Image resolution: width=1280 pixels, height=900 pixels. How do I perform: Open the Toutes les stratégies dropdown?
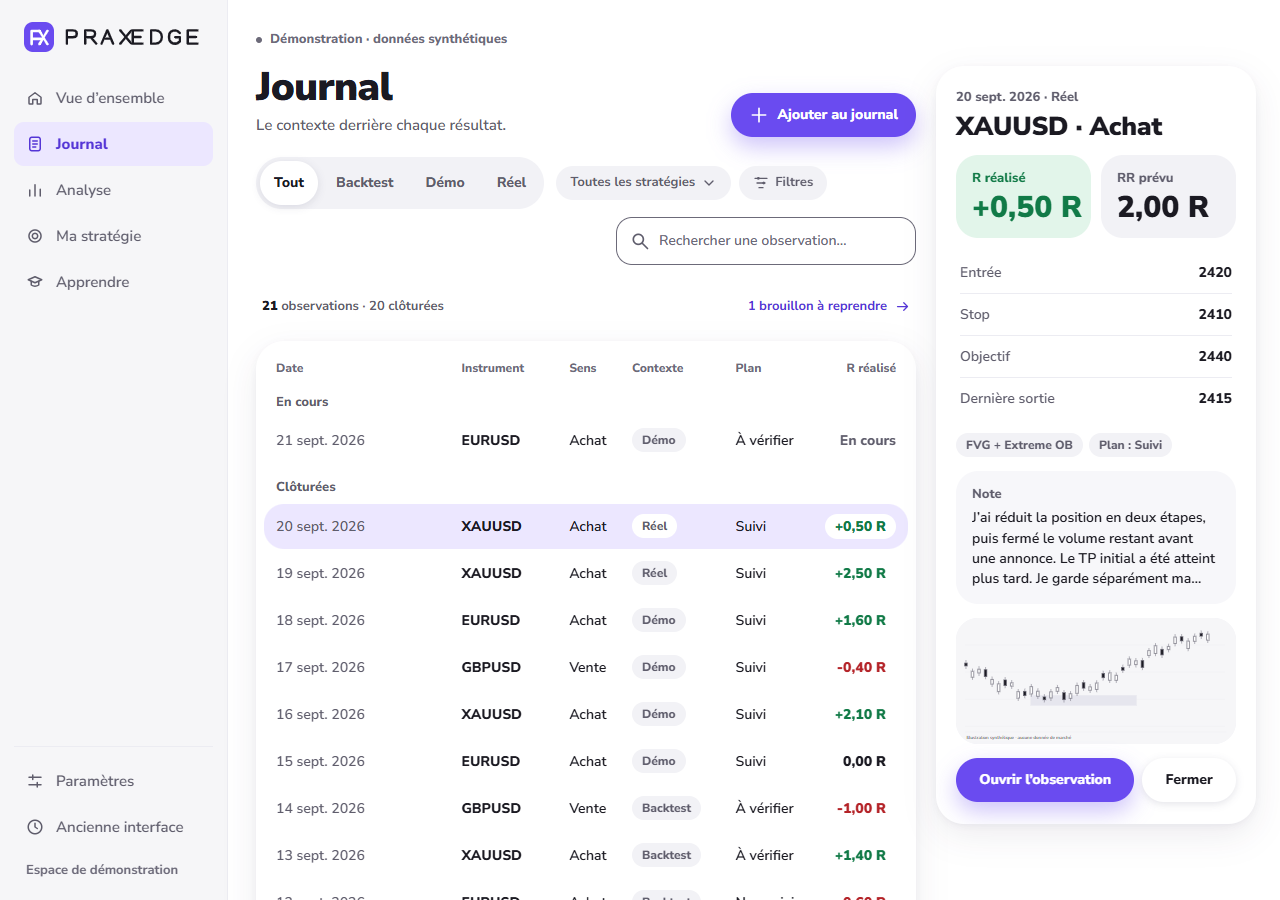pyautogui.click(x=643, y=182)
